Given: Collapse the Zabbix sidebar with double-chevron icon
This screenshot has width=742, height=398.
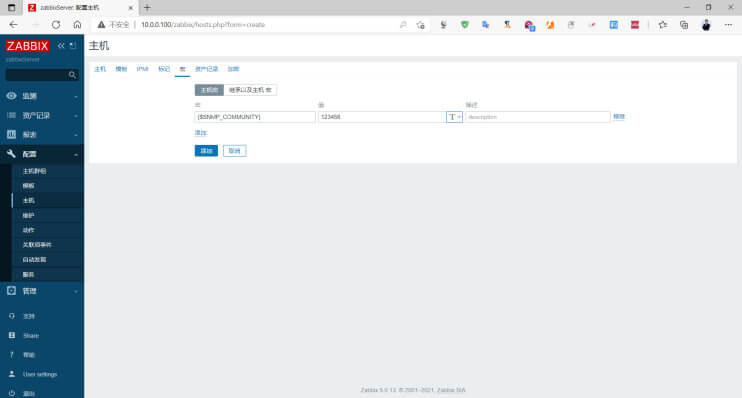Looking at the screenshot, I should [x=61, y=46].
